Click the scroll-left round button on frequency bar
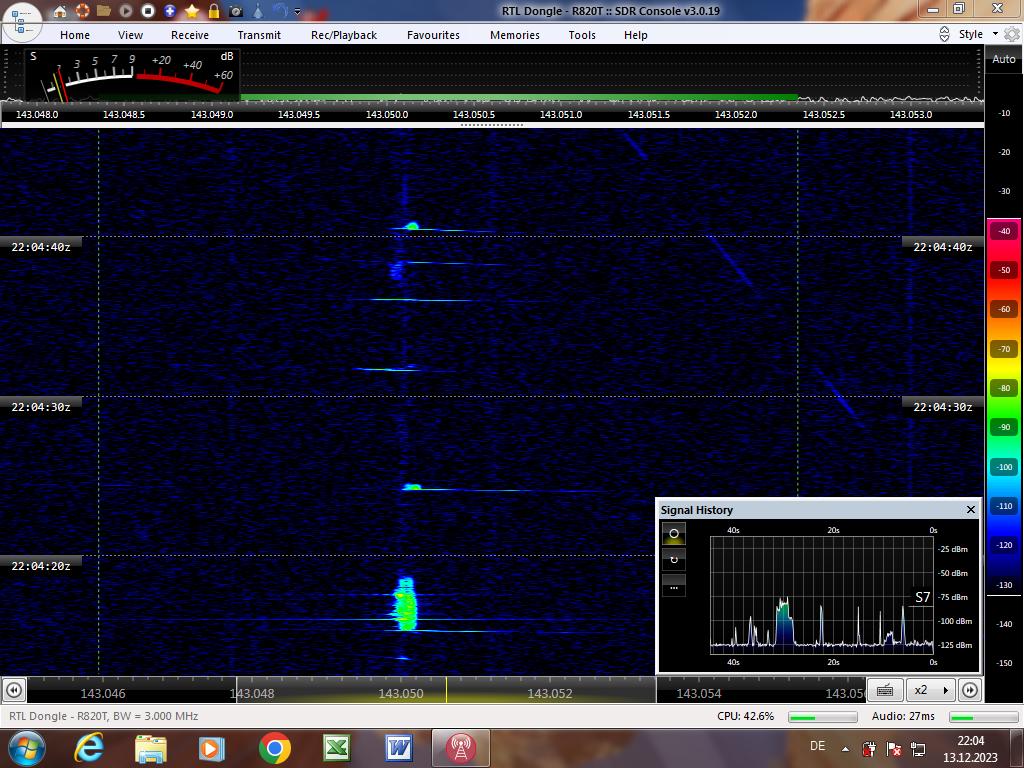 [14, 690]
